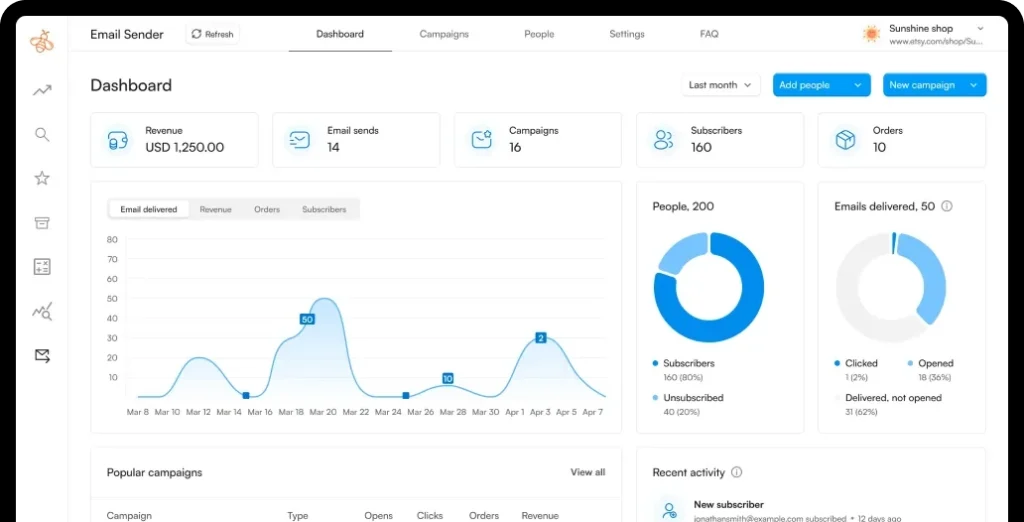The image size is (1024, 522).
Task: Open the calculator sidebar icon
Action: [42, 267]
